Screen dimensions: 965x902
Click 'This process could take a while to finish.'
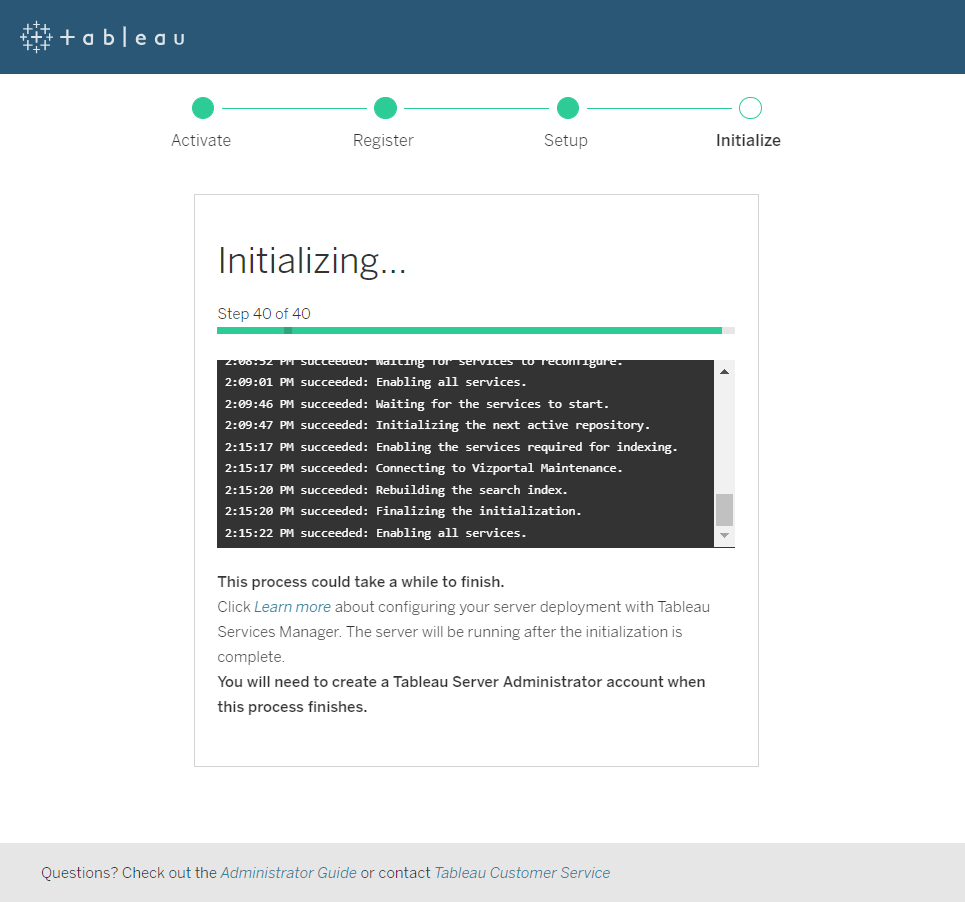361,581
